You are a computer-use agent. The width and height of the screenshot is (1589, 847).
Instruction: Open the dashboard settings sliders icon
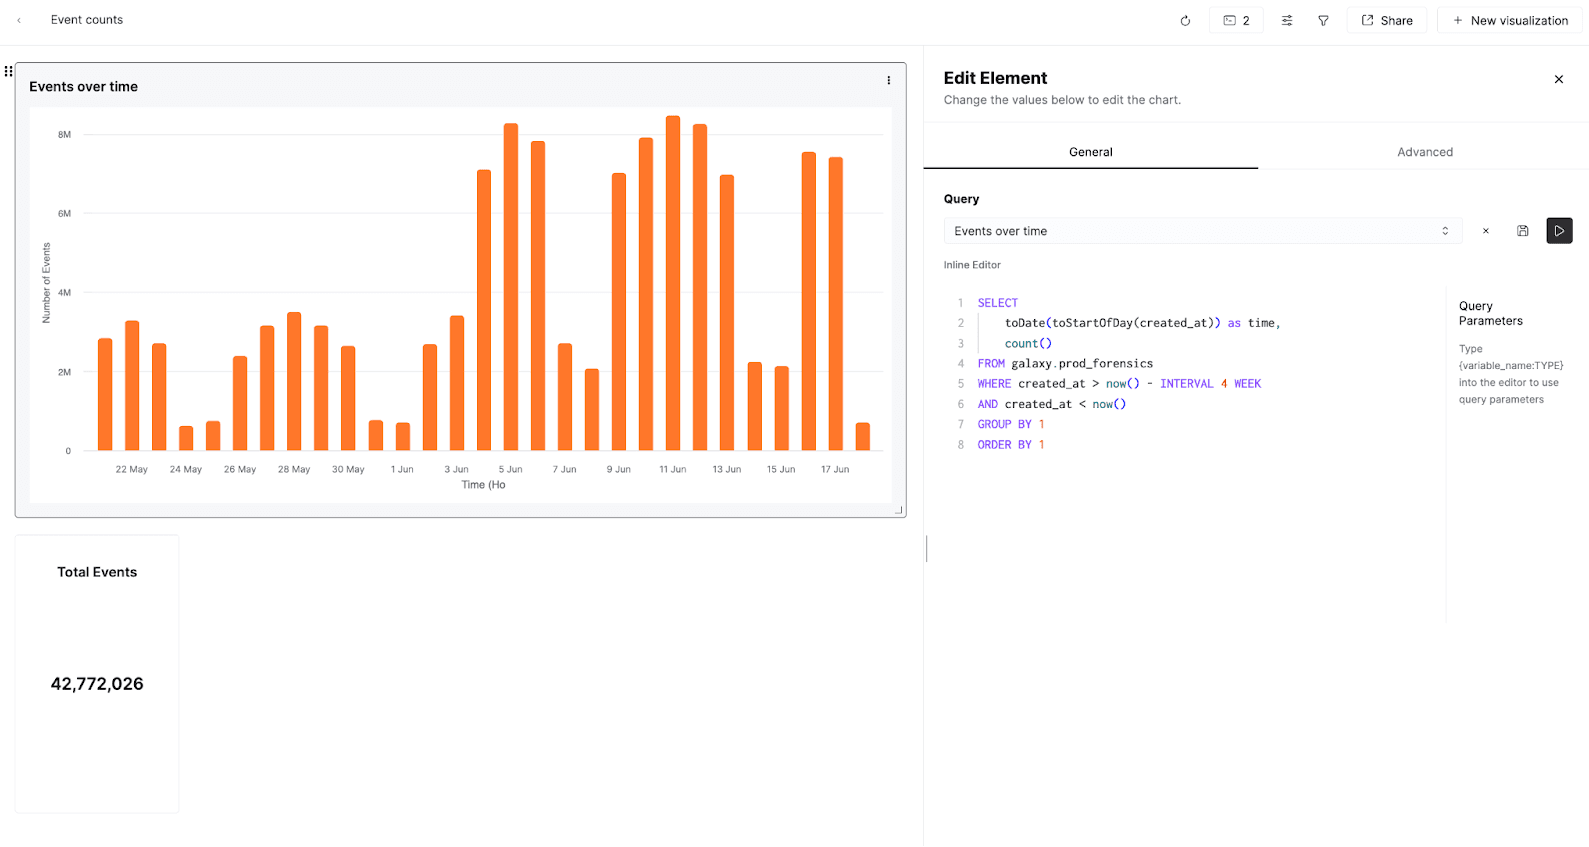pos(1287,20)
